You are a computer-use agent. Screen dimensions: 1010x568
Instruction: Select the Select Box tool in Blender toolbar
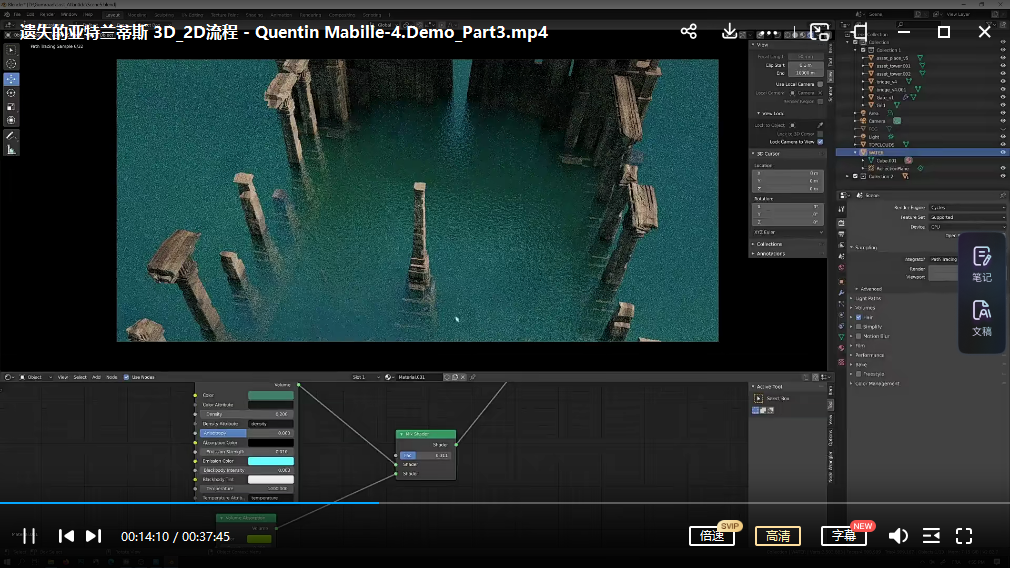[x=11, y=50]
